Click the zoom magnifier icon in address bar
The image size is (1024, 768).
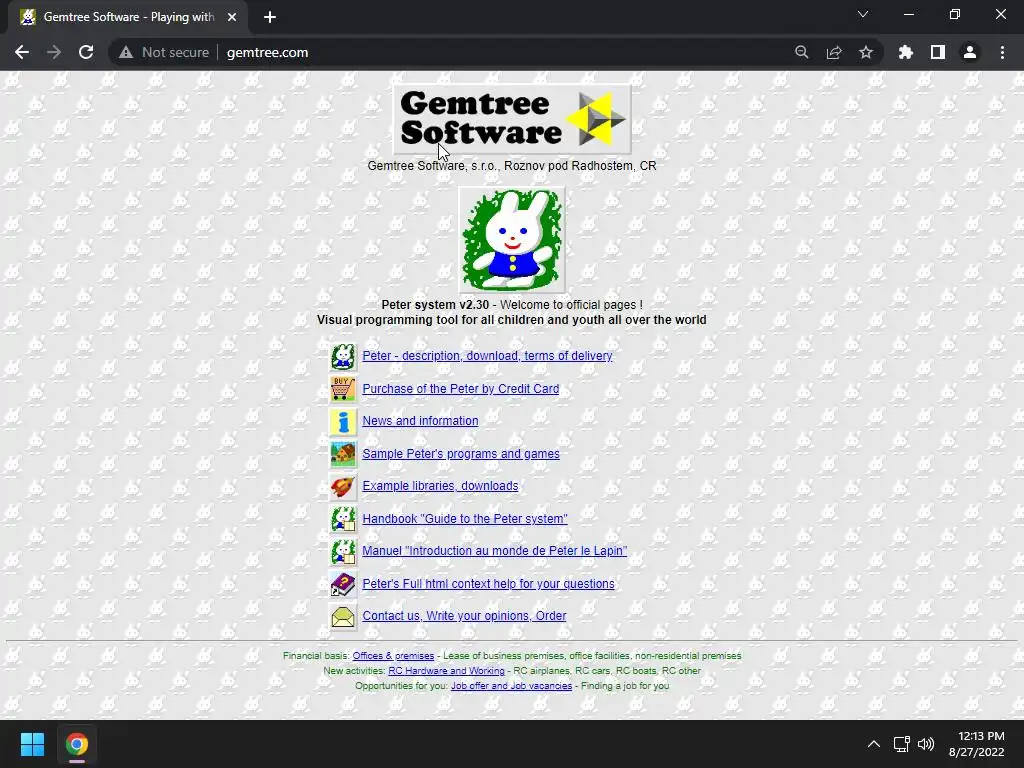[802, 52]
